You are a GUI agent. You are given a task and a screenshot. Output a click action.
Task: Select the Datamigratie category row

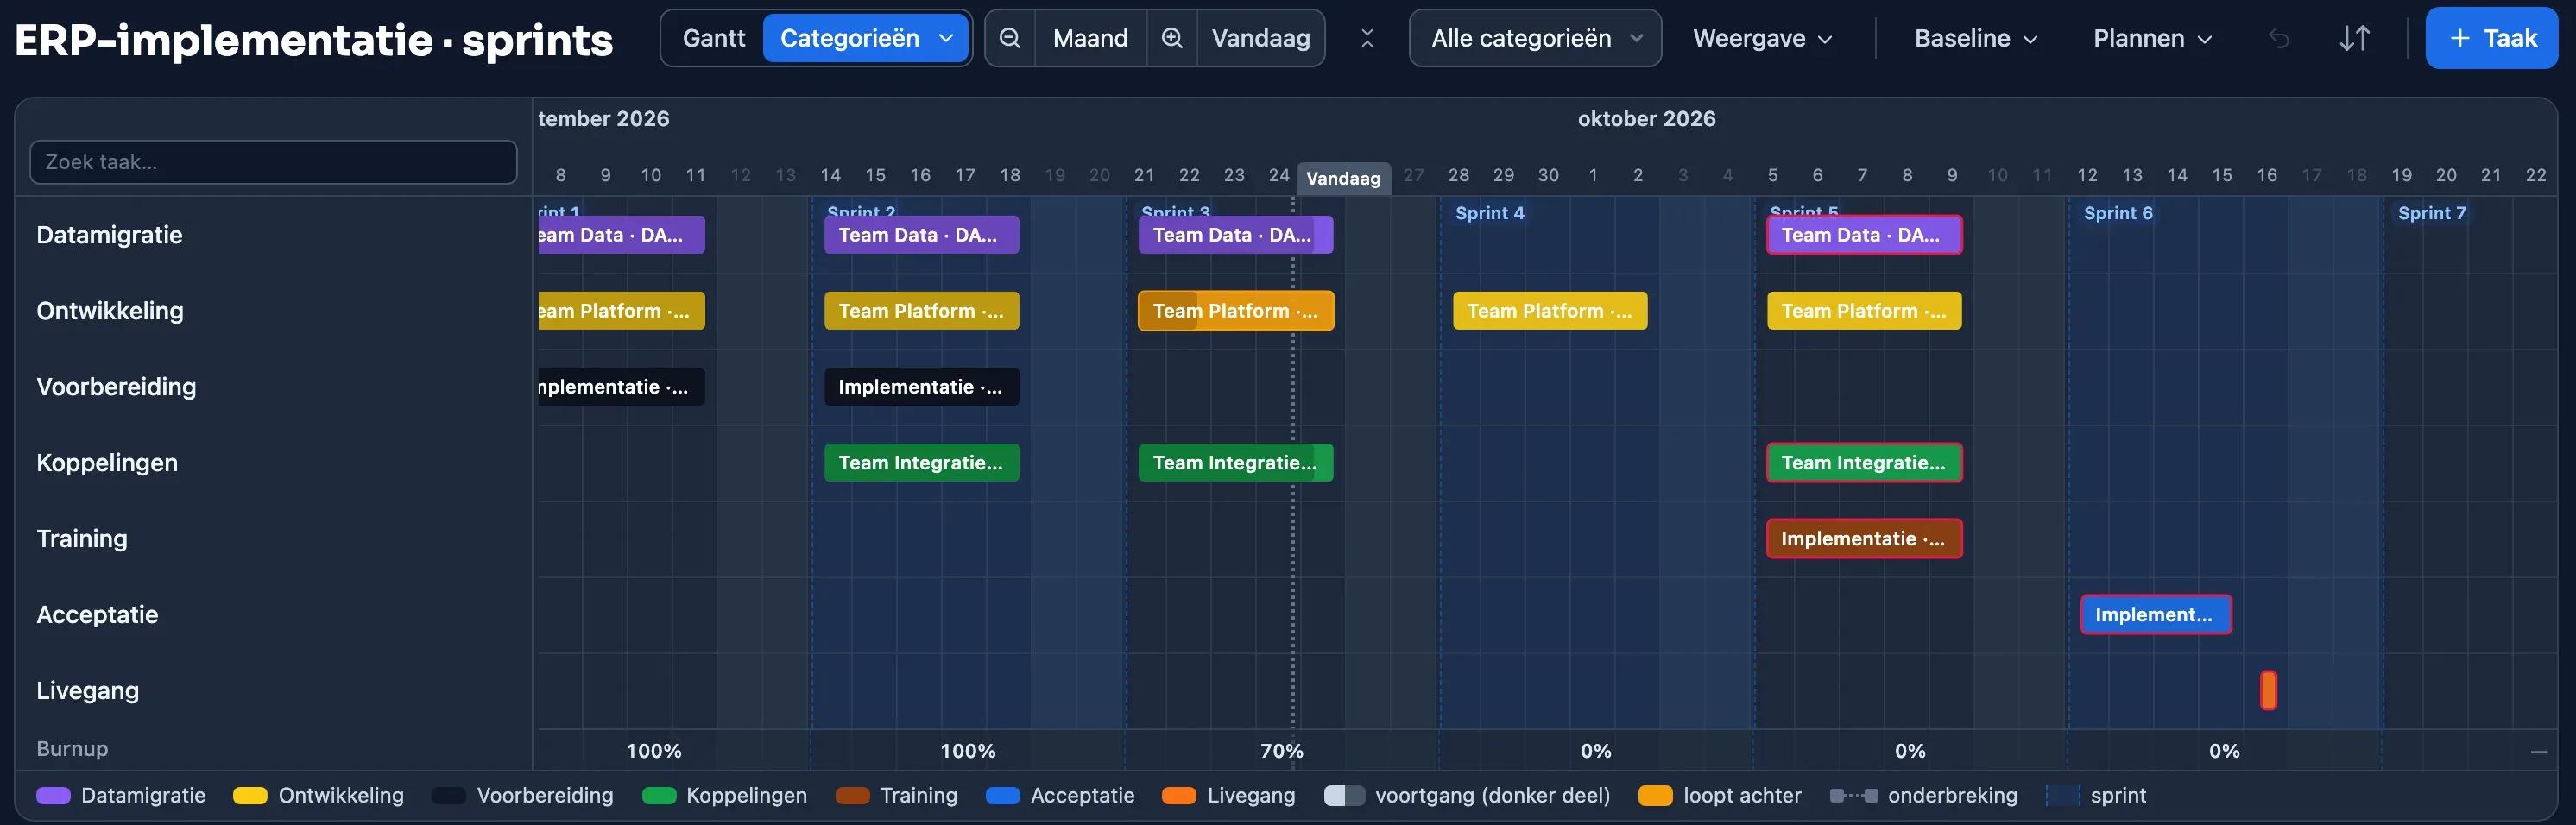pos(273,235)
